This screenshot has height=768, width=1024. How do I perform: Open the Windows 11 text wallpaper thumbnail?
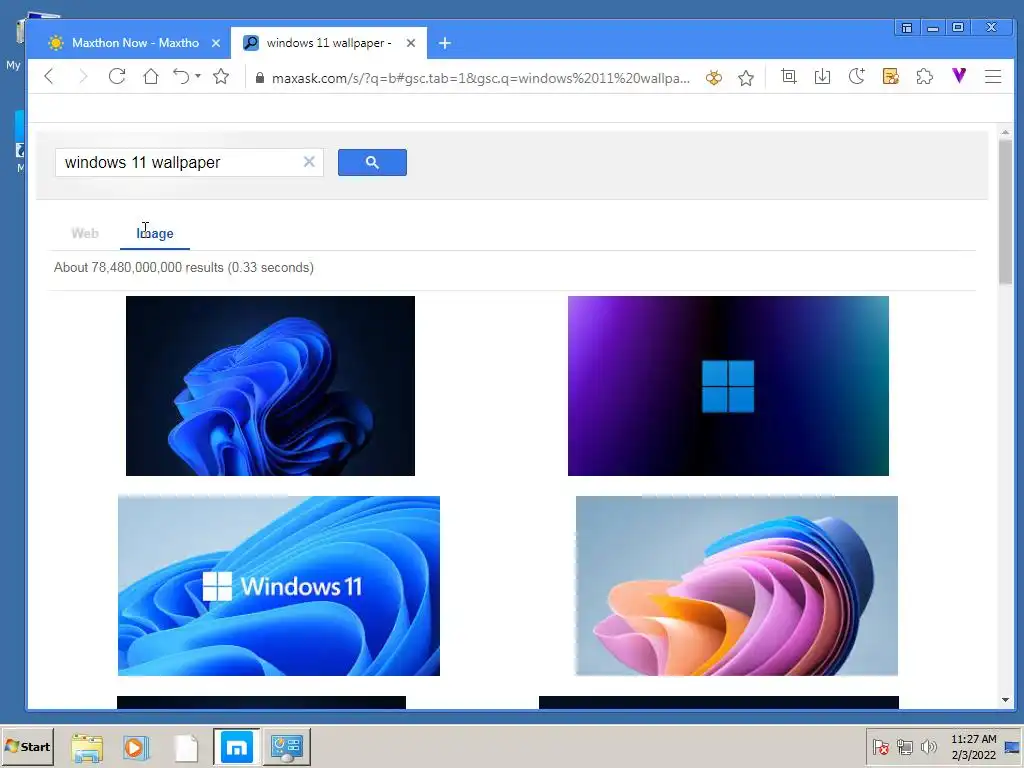[279, 586]
